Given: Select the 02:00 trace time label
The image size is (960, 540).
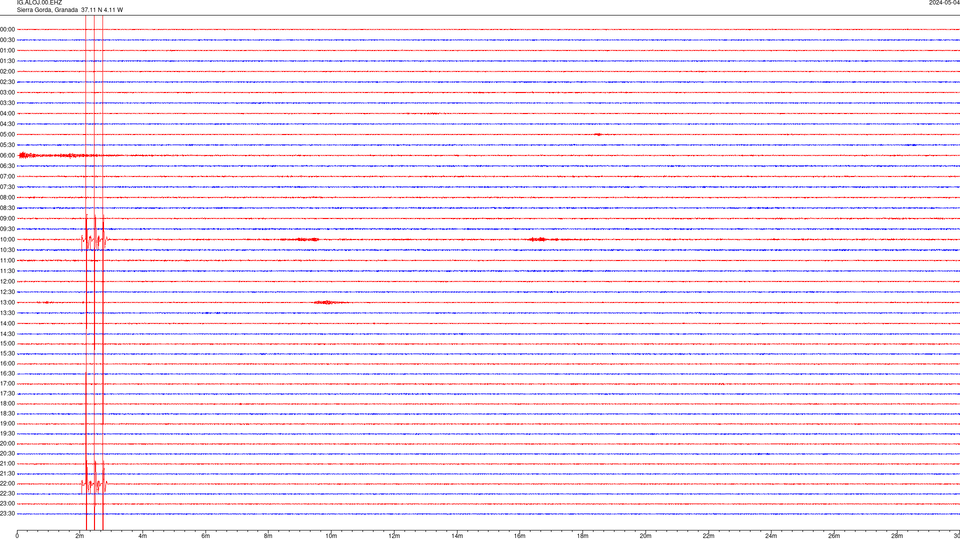Looking at the screenshot, I should coord(7,72).
